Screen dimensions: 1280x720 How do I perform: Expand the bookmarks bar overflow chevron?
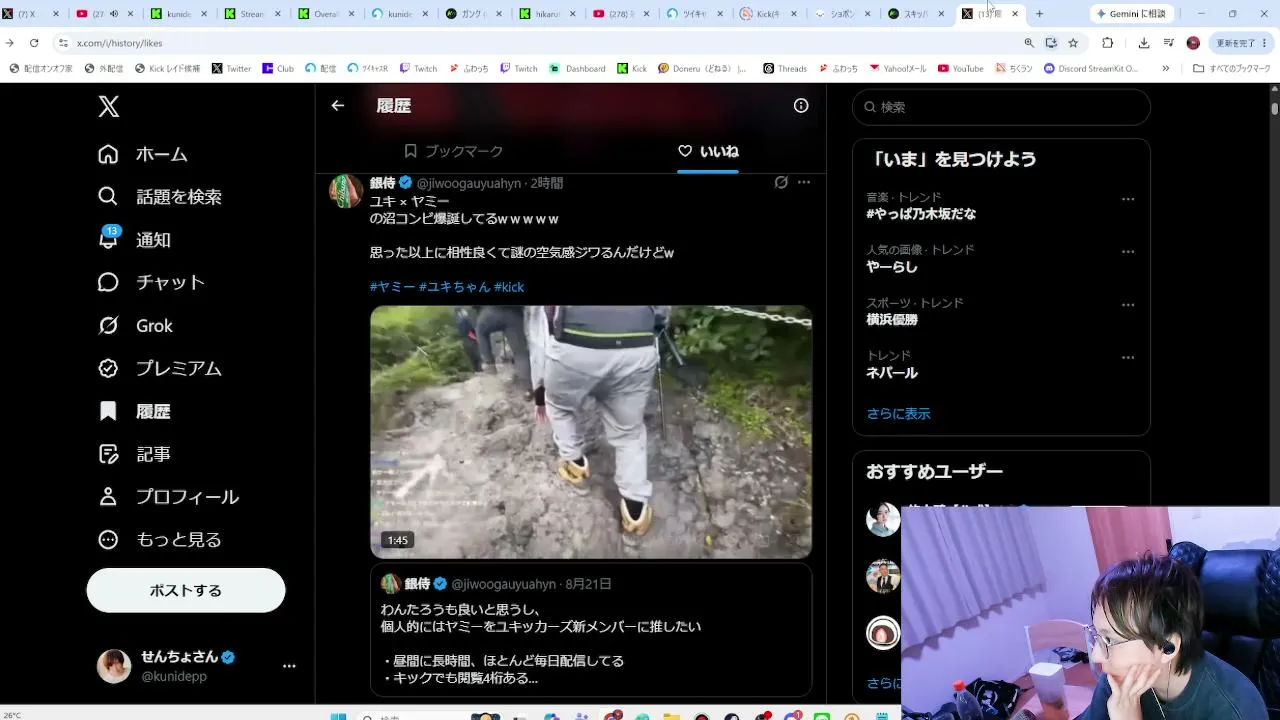[1165, 69]
